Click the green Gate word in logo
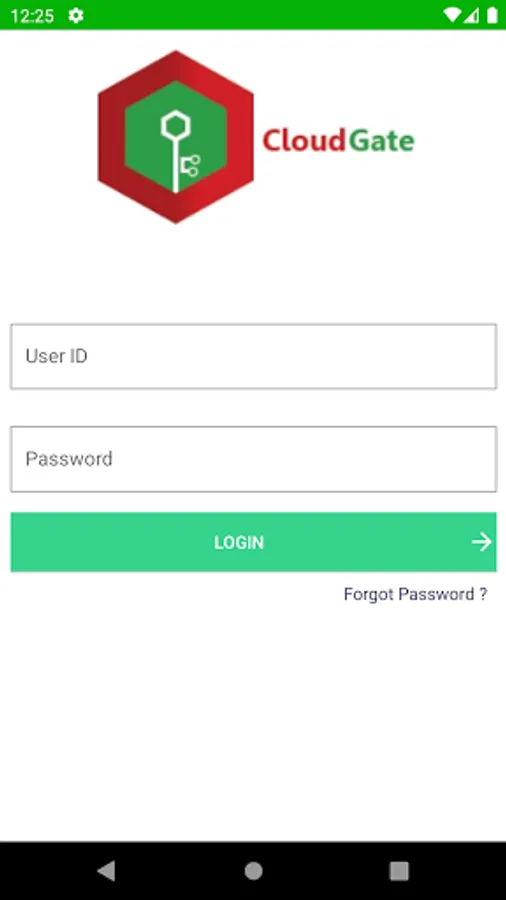This screenshot has height=900, width=506. click(381, 141)
